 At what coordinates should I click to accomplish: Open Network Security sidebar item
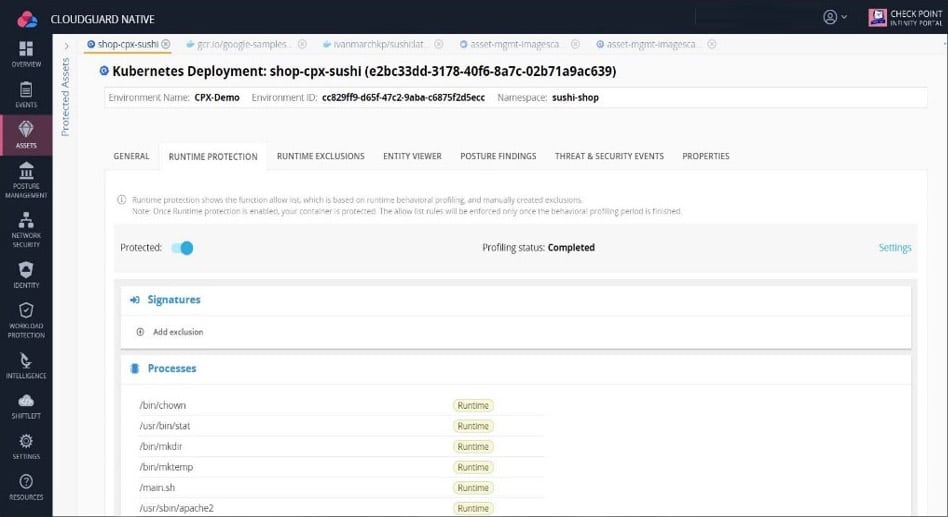tap(26, 230)
